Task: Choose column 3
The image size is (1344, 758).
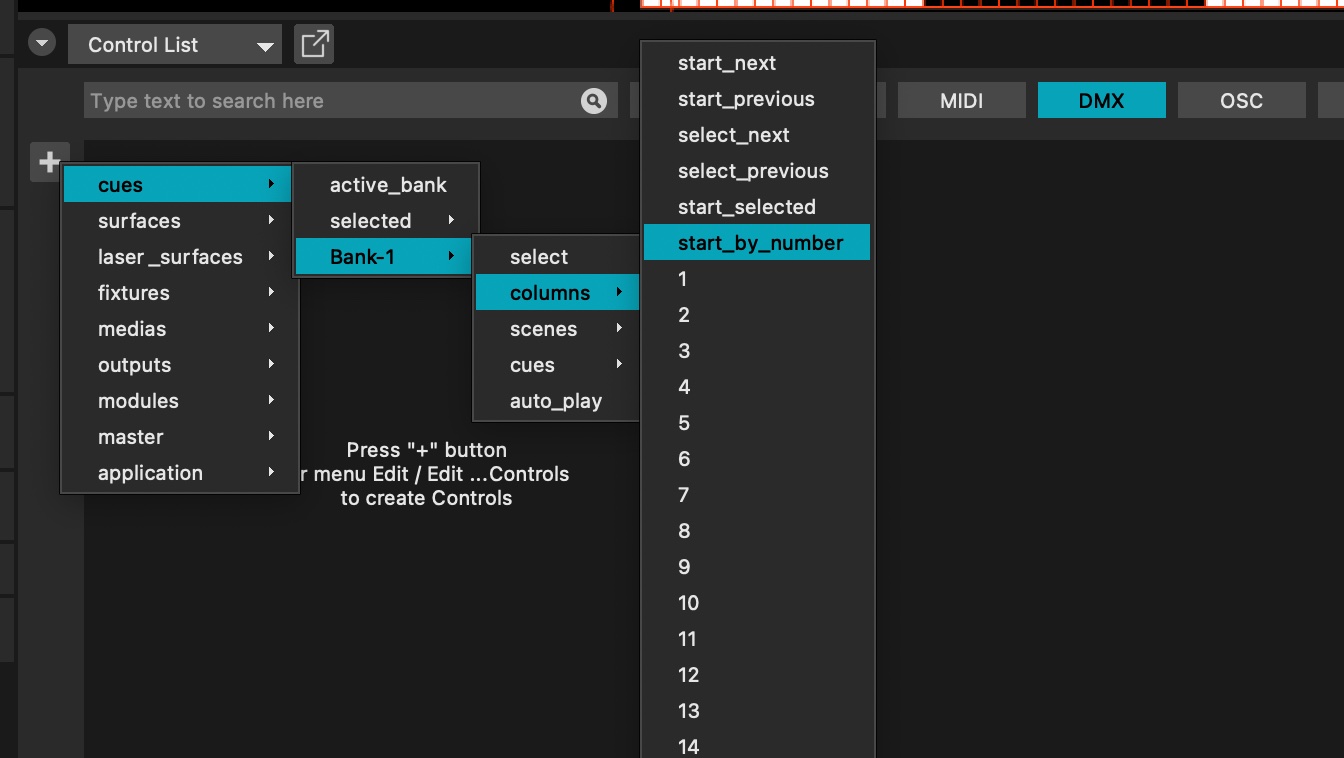Action: click(757, 351)
